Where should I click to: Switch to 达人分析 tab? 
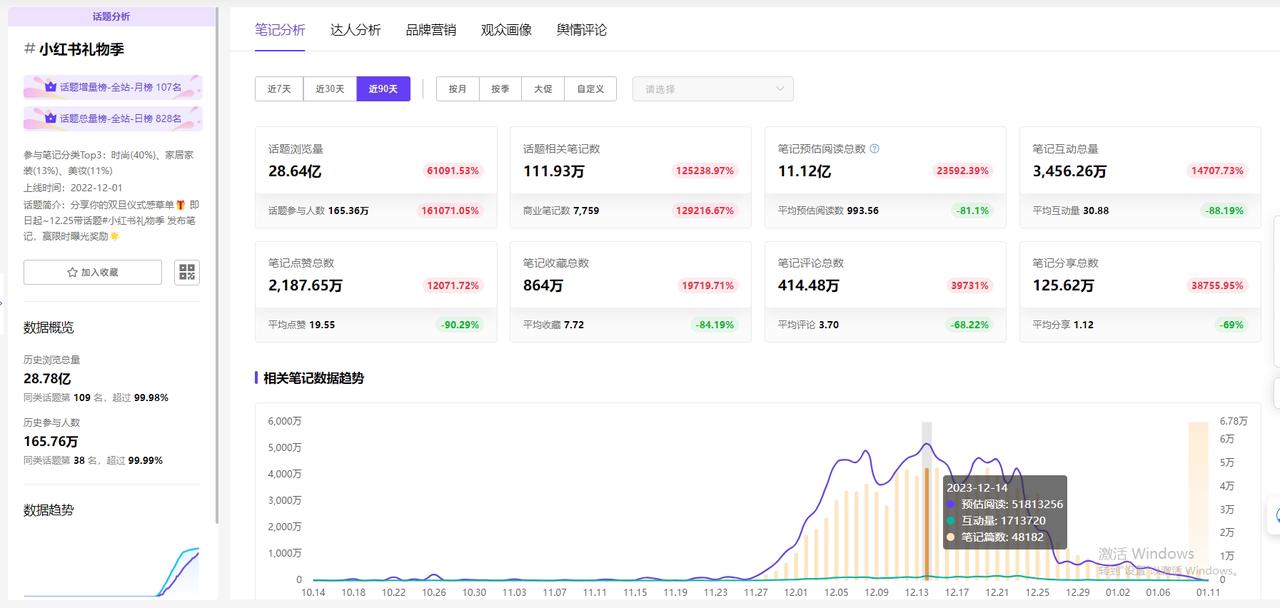pos(355,30)
